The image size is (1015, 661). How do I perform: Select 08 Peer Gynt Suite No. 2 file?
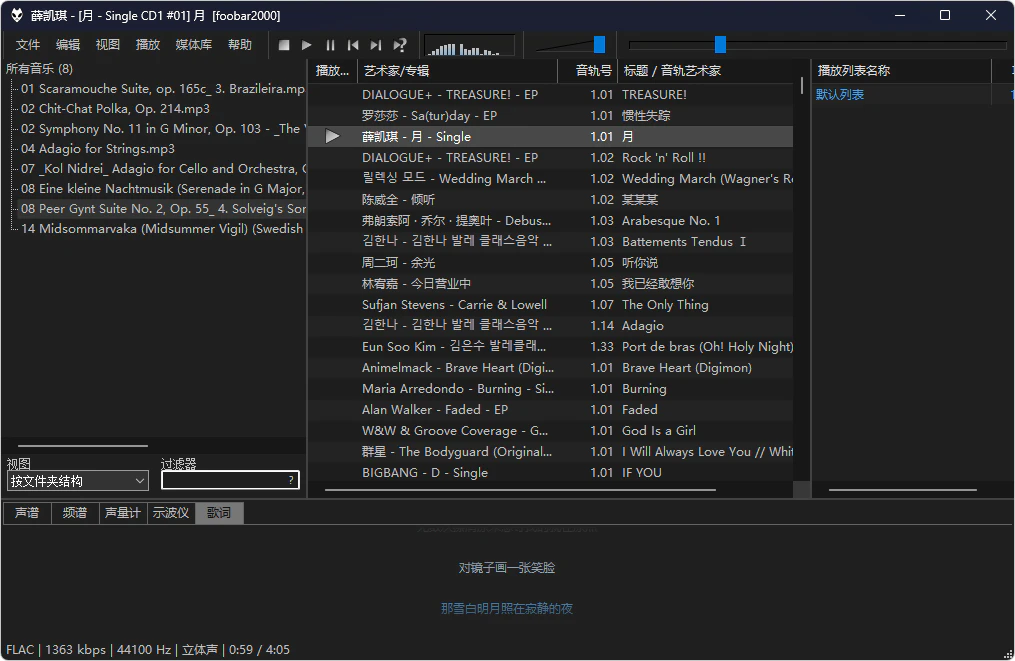click(162, 209)
